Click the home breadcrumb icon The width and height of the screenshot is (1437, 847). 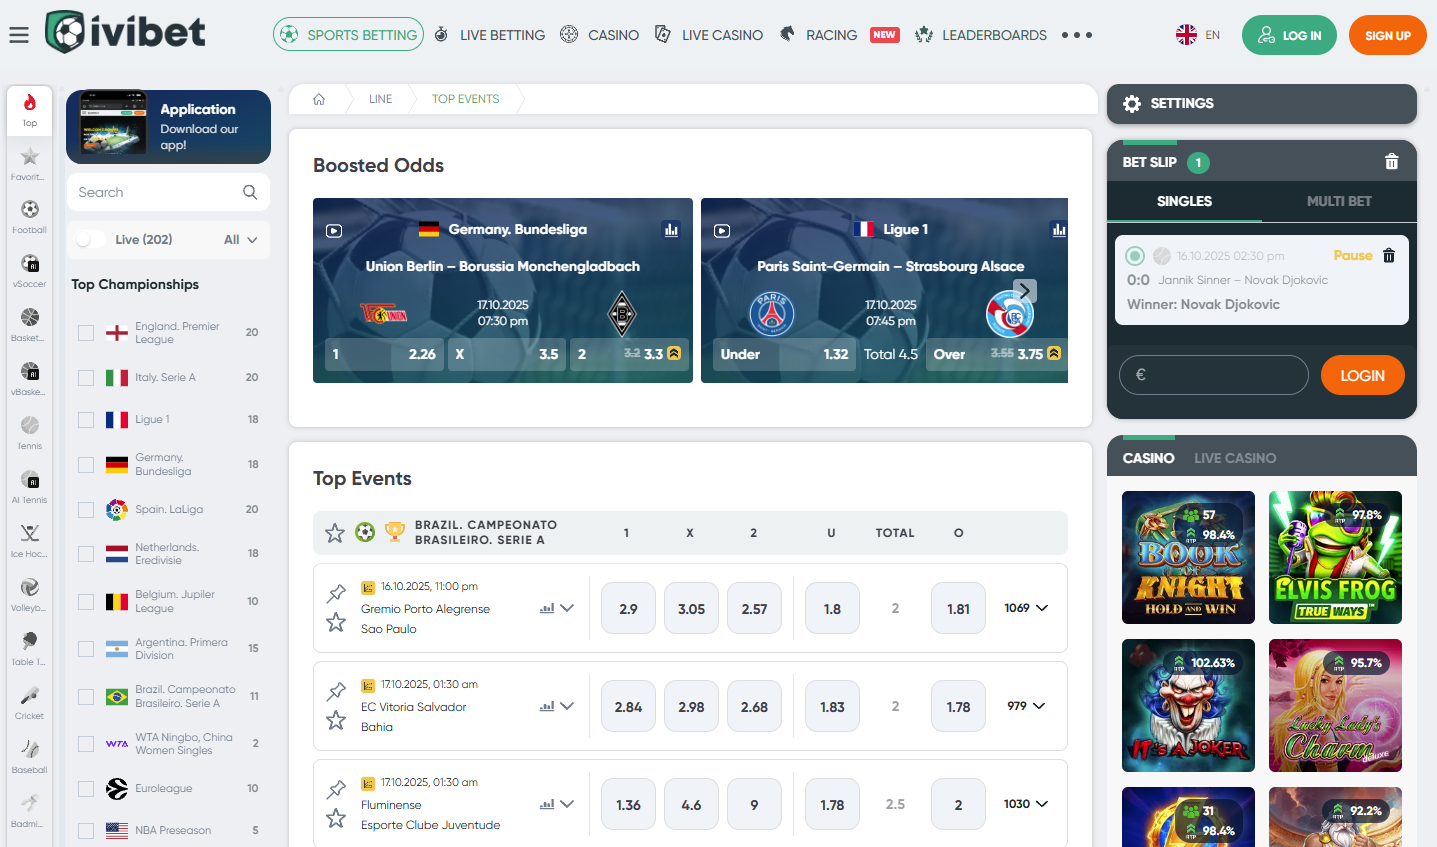point(319,99)
